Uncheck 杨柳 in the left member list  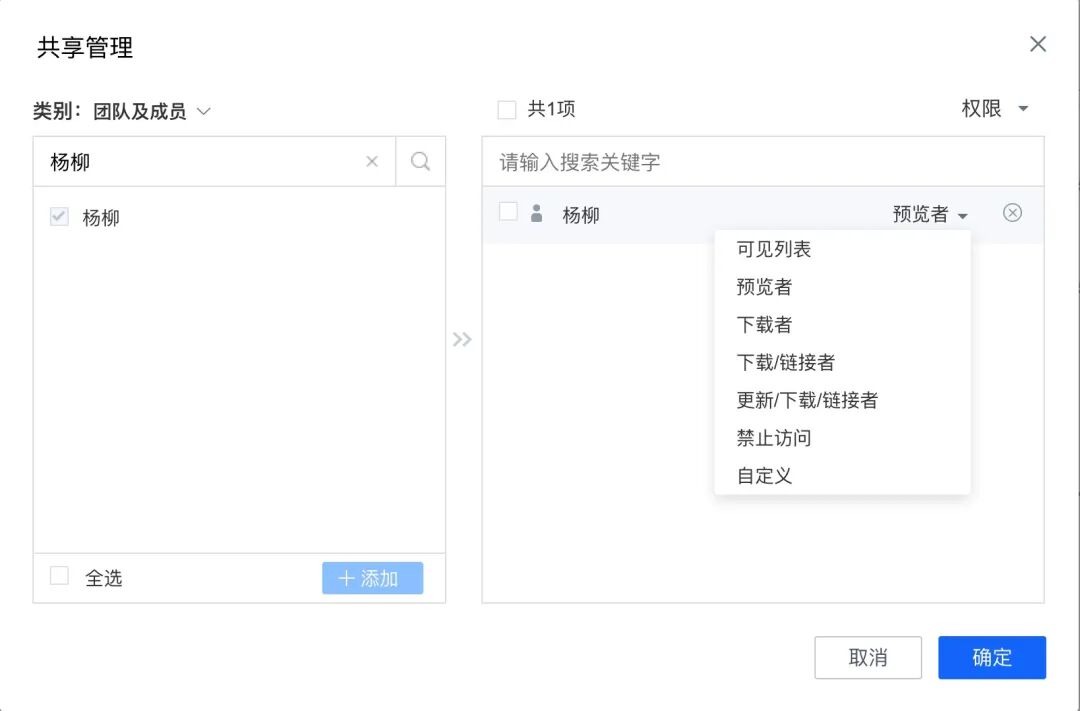(57, 217)
